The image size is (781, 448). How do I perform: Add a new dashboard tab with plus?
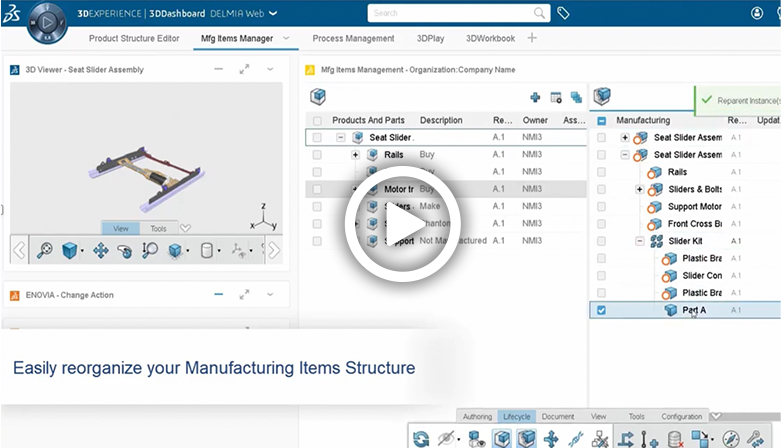click(x=532, y=38)
